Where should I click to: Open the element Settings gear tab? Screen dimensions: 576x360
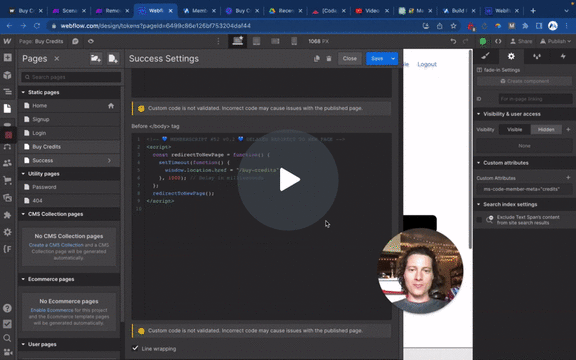pyautogui.click(x=511, y=56)
